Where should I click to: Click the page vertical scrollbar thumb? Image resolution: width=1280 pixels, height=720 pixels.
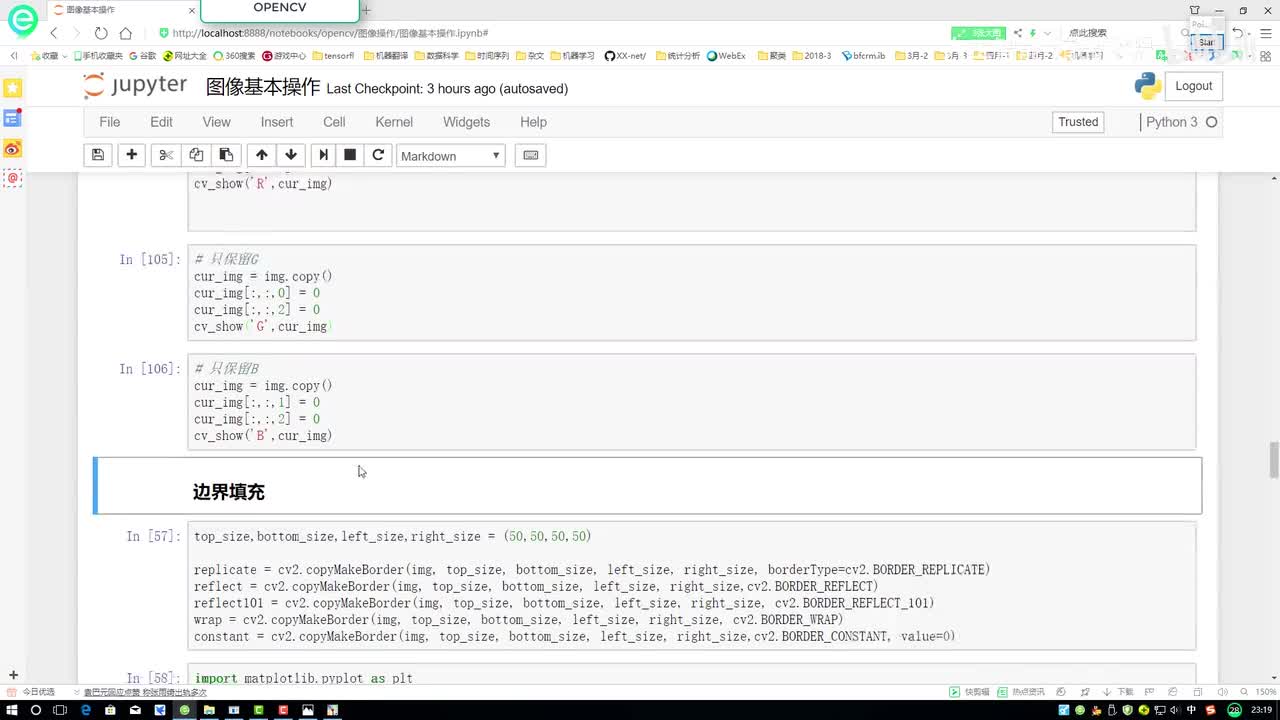pyautogui.click(x=1274, y=461)
